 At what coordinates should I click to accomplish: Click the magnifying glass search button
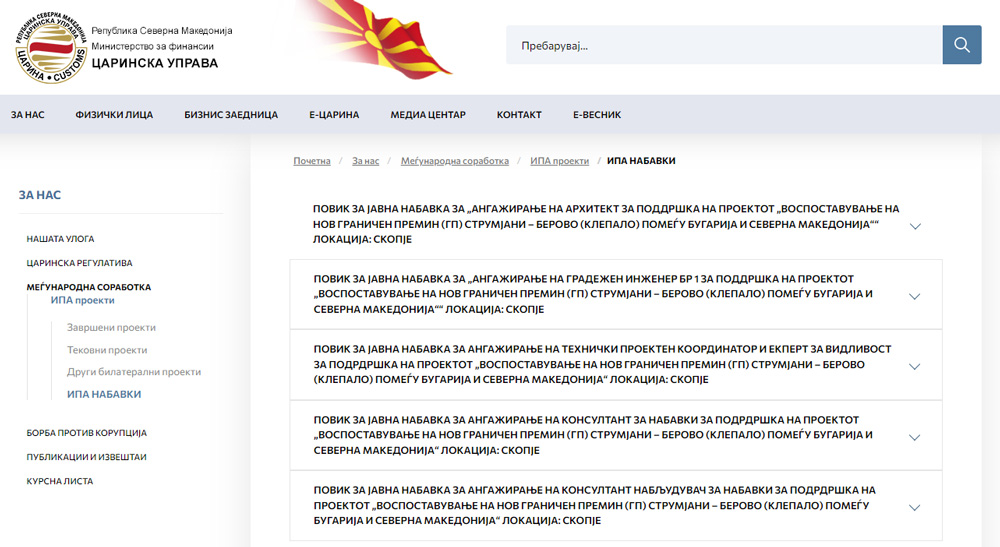pyautogui.click(x=961, y=45)
